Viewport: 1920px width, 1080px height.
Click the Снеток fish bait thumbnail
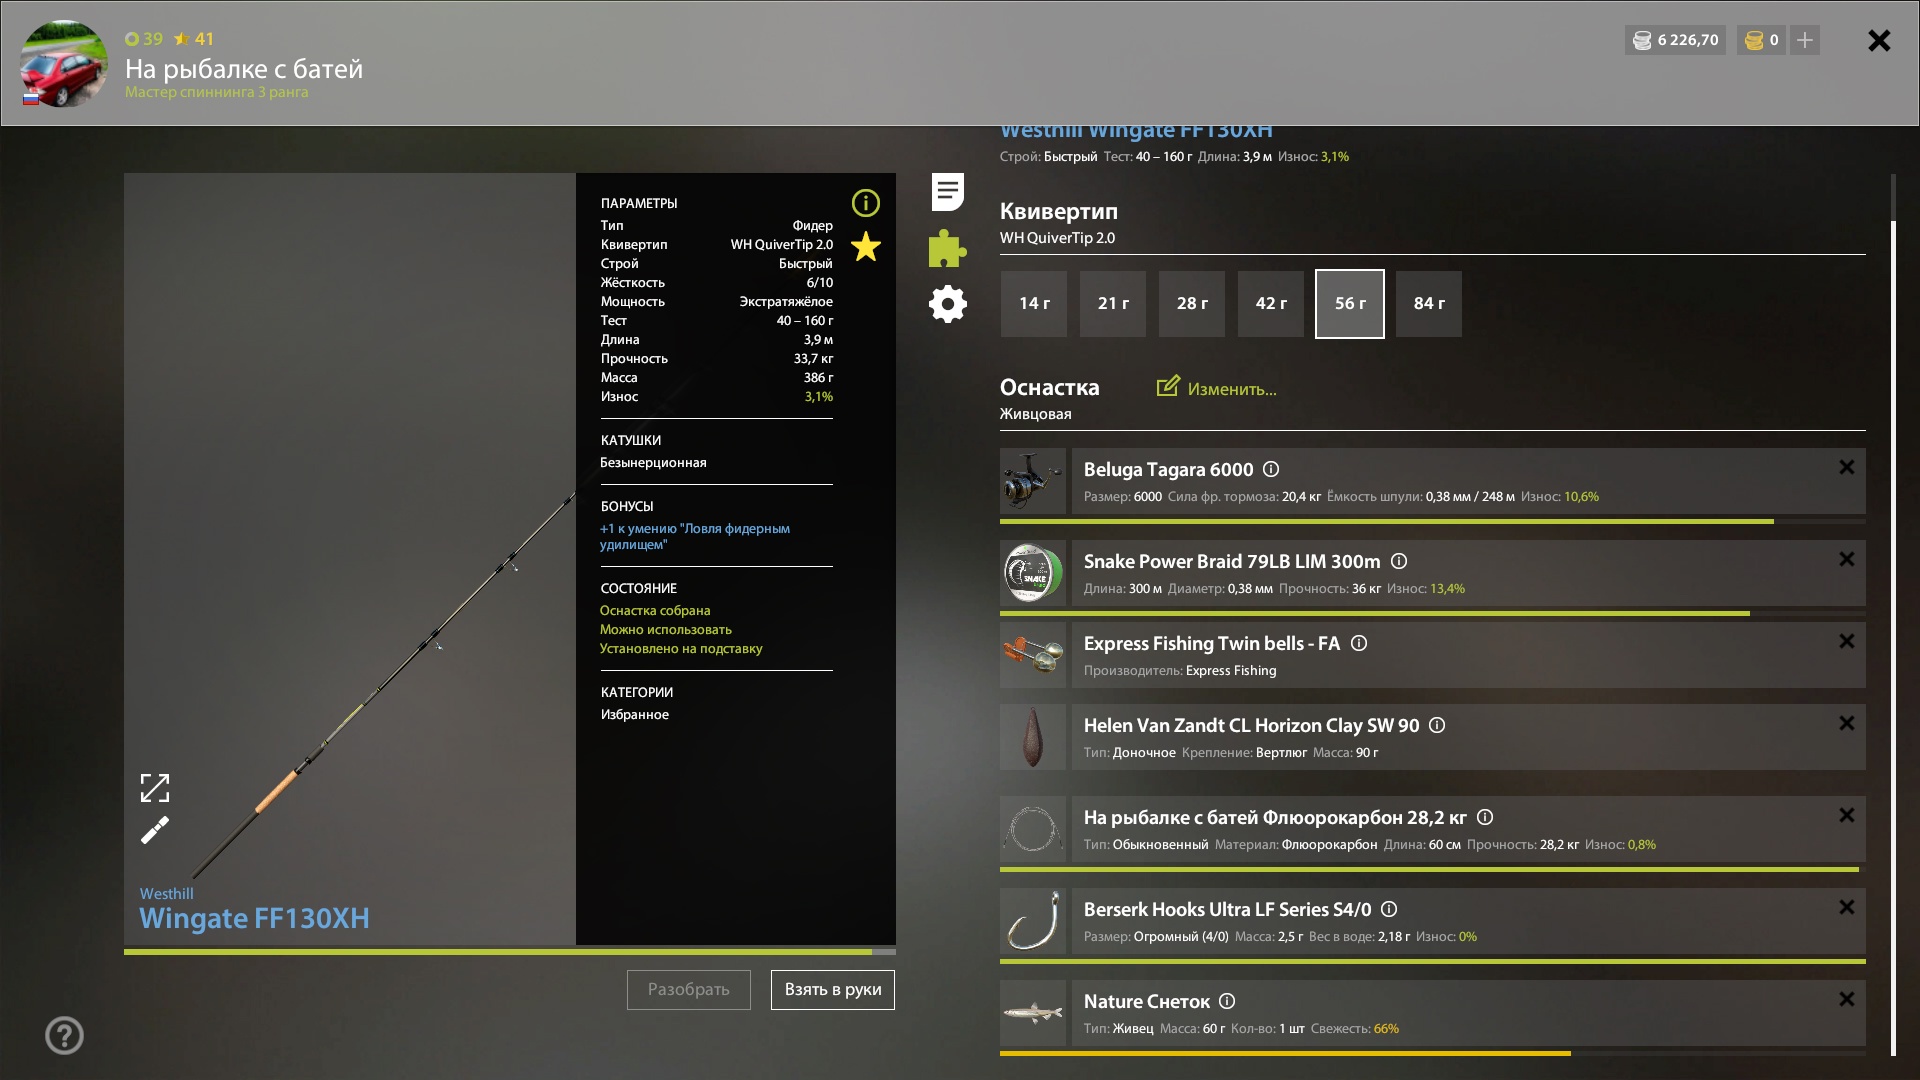click(1033, 1013)
